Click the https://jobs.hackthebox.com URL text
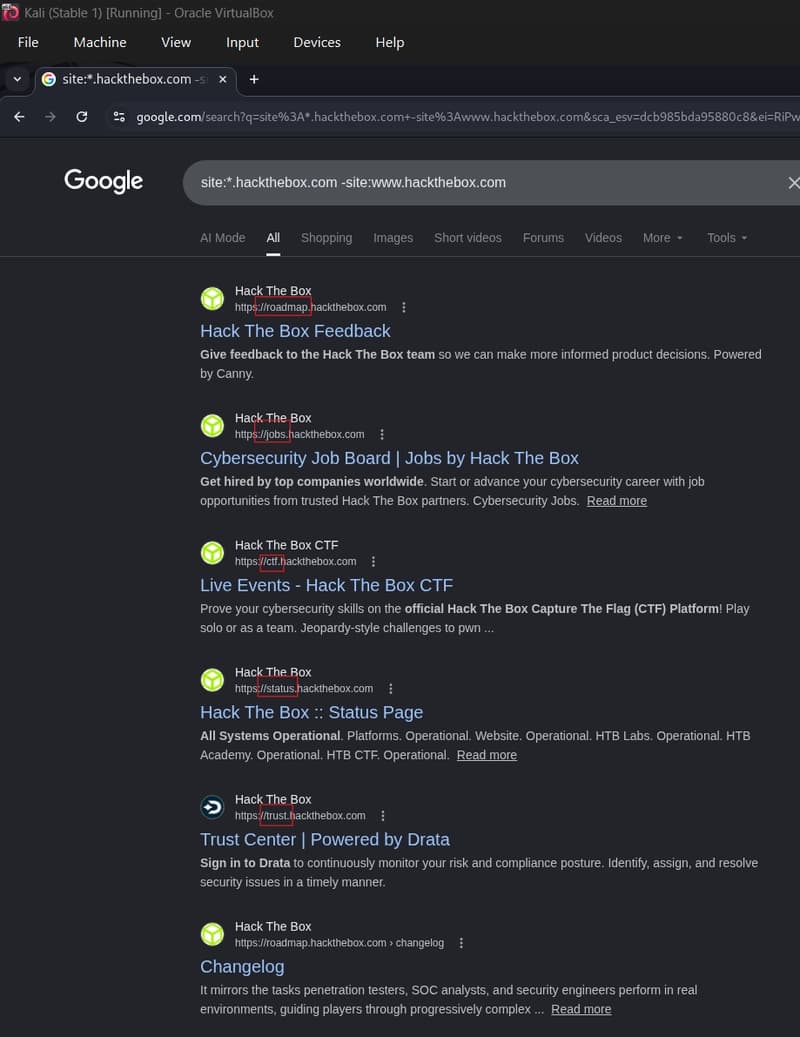The height and width of the screenshot is (1037, 800). [300, 435]
